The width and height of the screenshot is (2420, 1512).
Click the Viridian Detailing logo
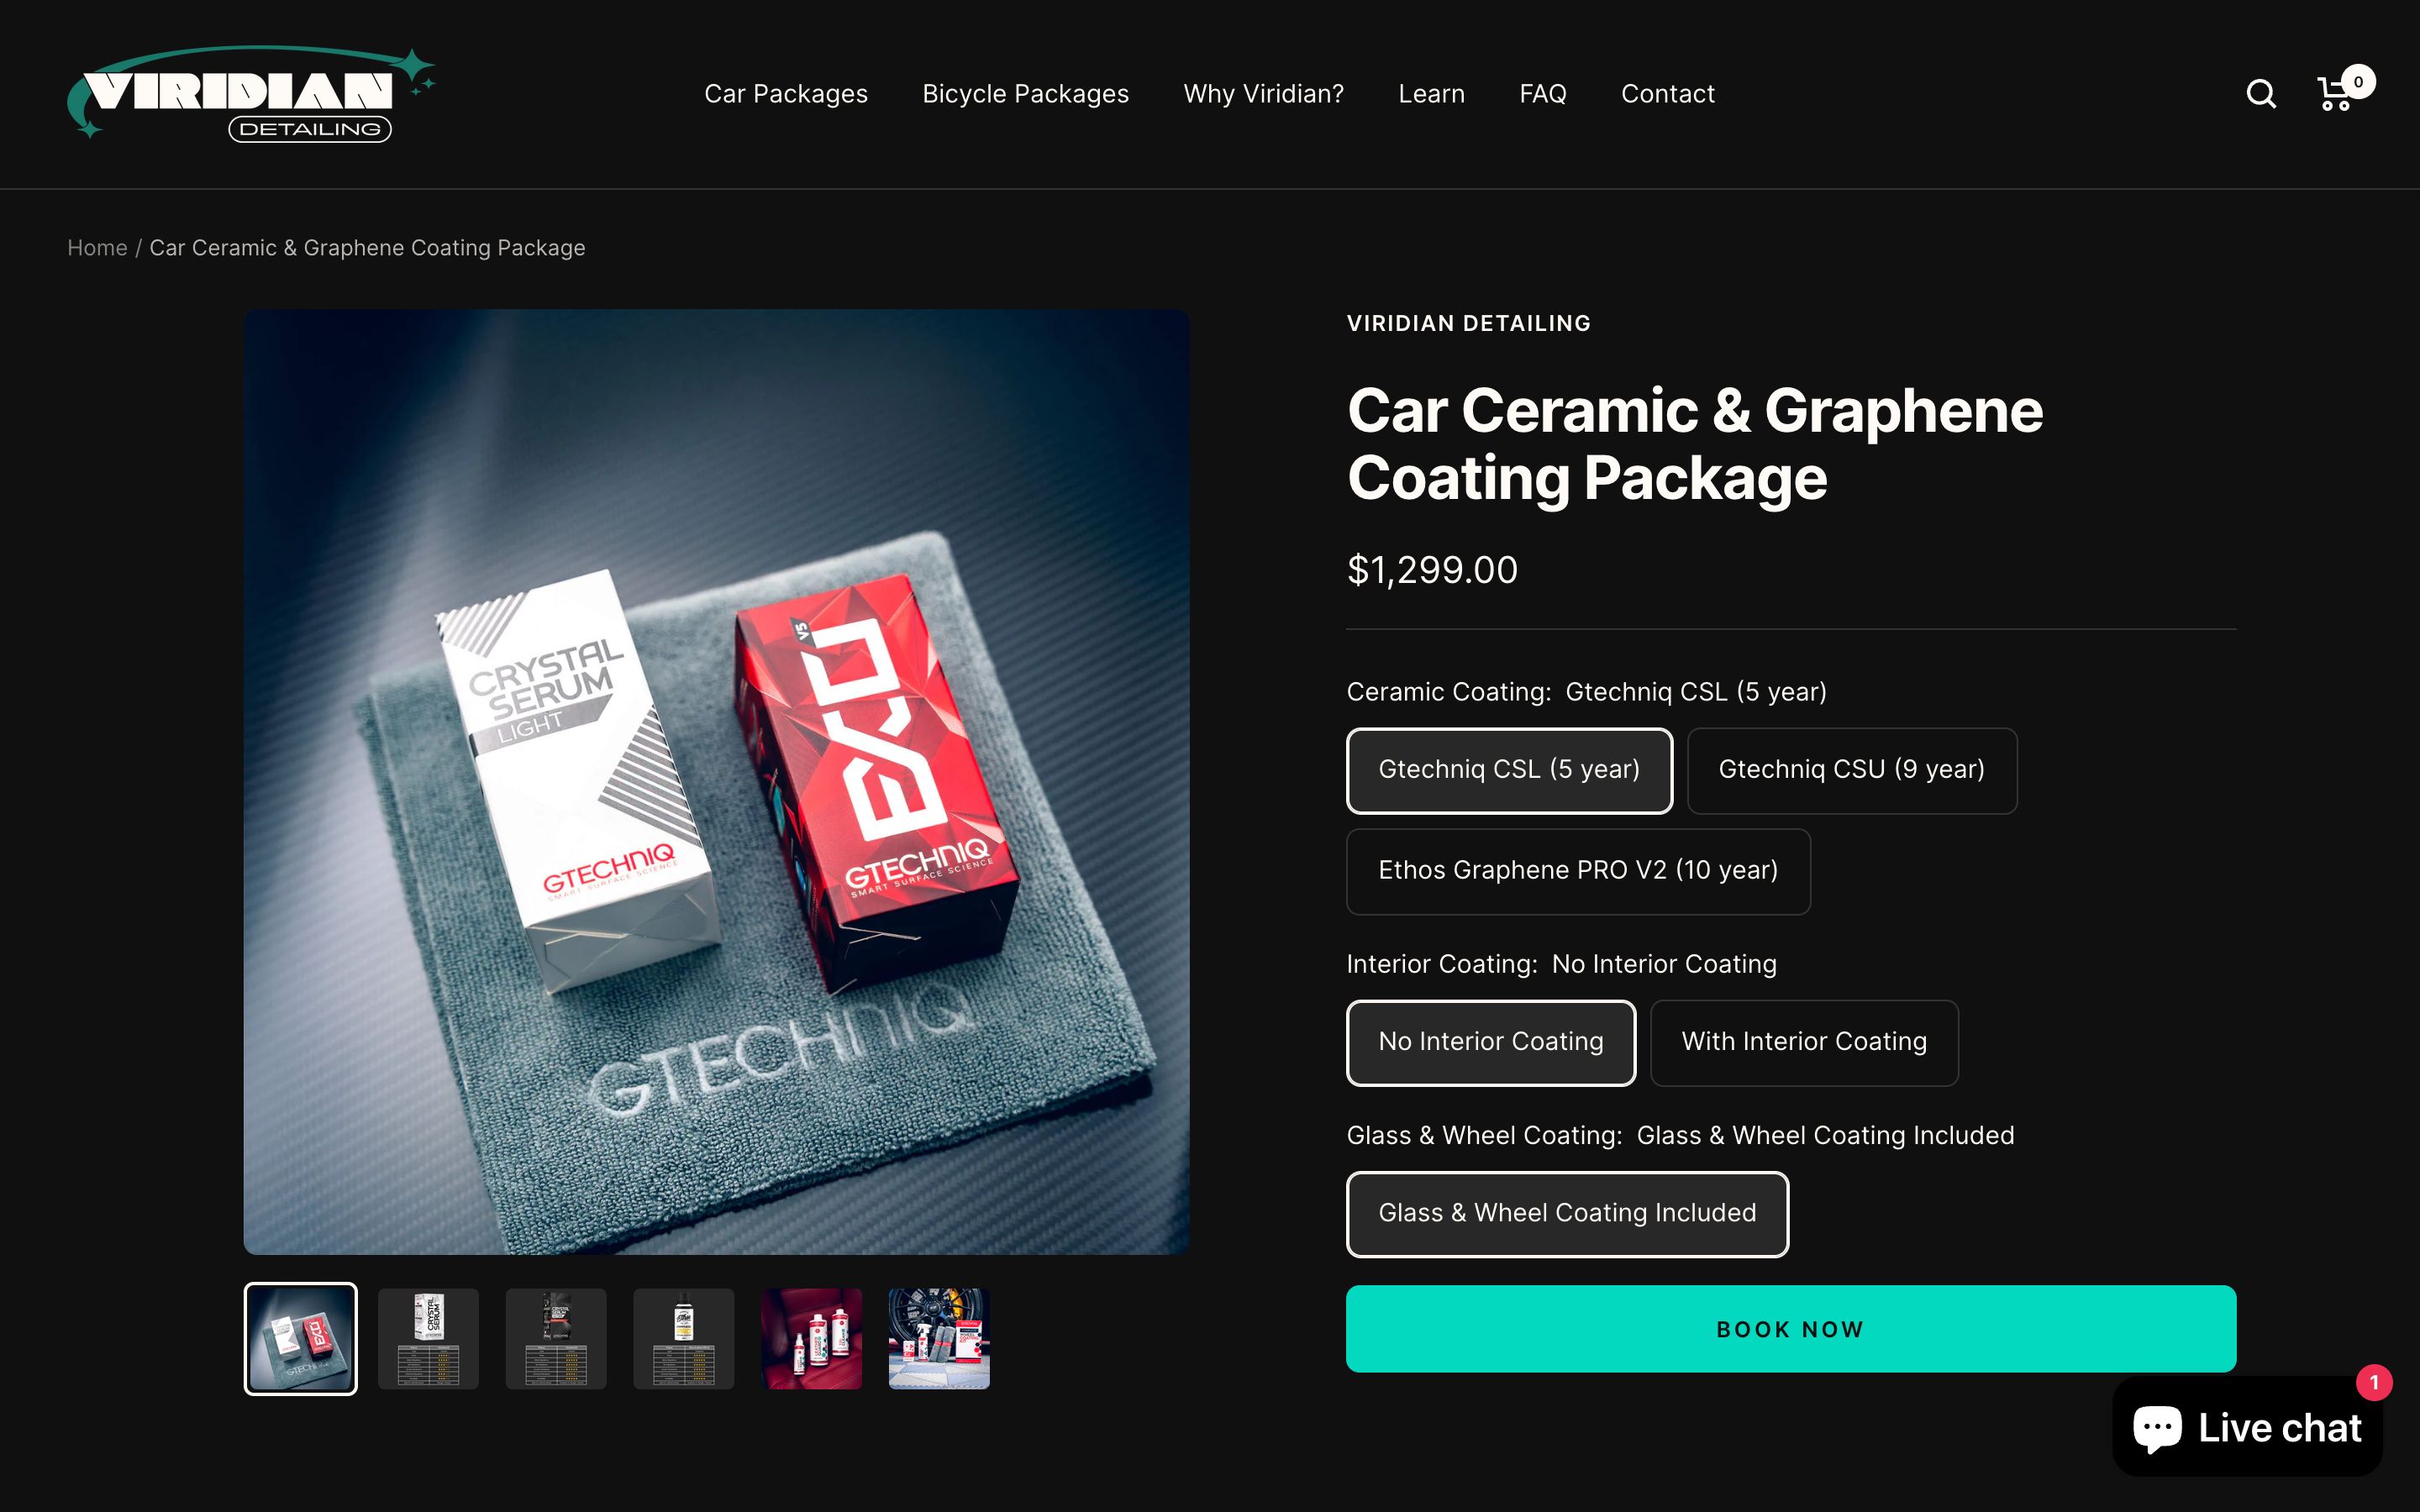tap(251, 94)
